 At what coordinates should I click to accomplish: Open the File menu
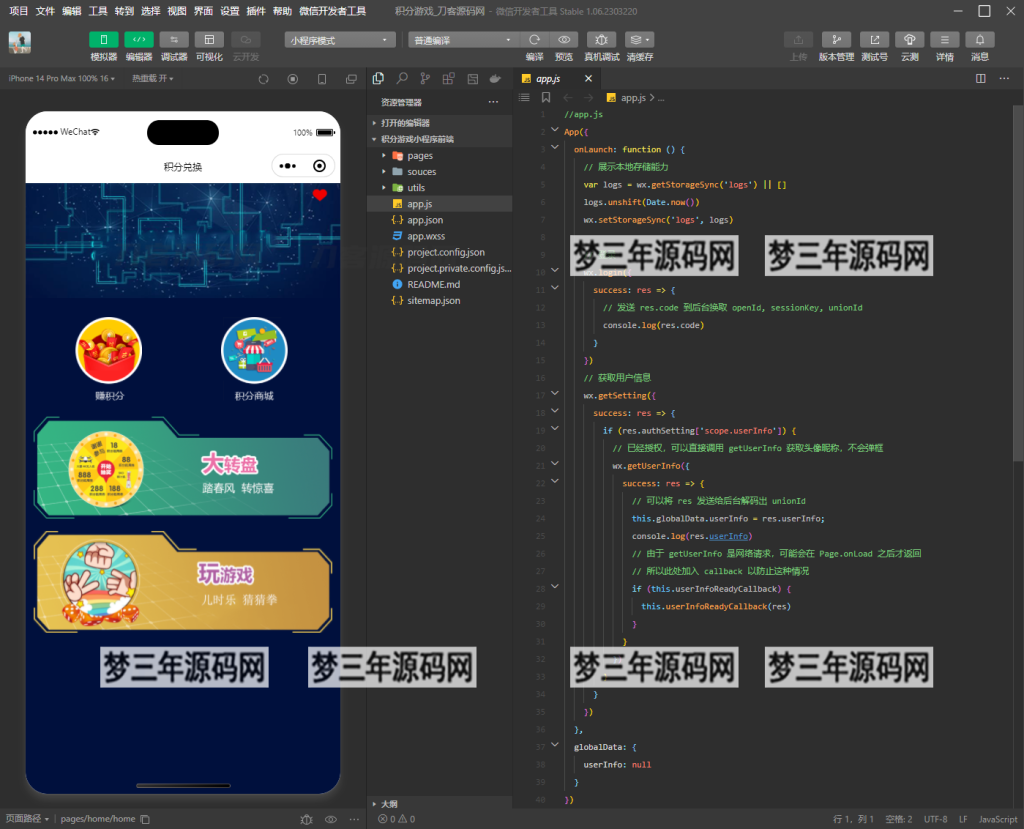point(45,11)
